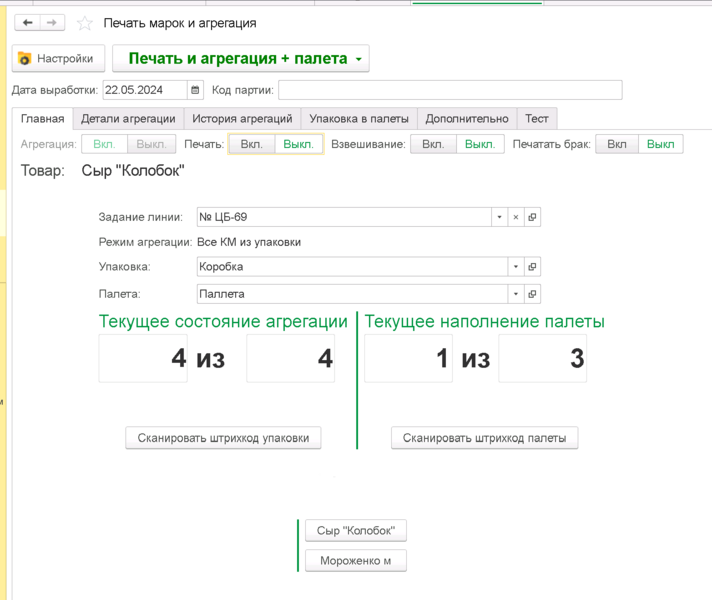712x600 pixels.
Task: Set Печать to Вкл.
Action: (252, 144)
